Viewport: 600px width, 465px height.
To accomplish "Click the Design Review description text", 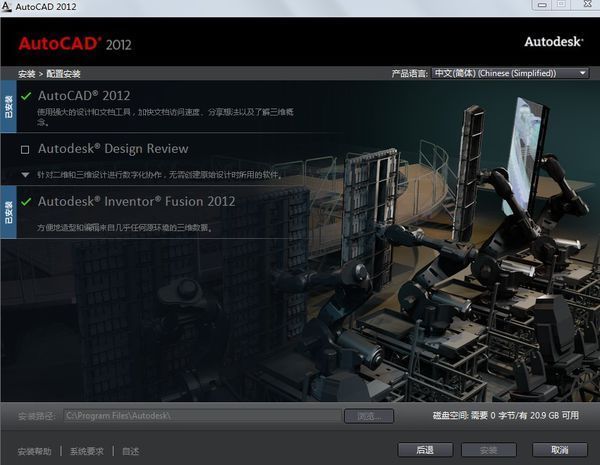I will point(160,175).
